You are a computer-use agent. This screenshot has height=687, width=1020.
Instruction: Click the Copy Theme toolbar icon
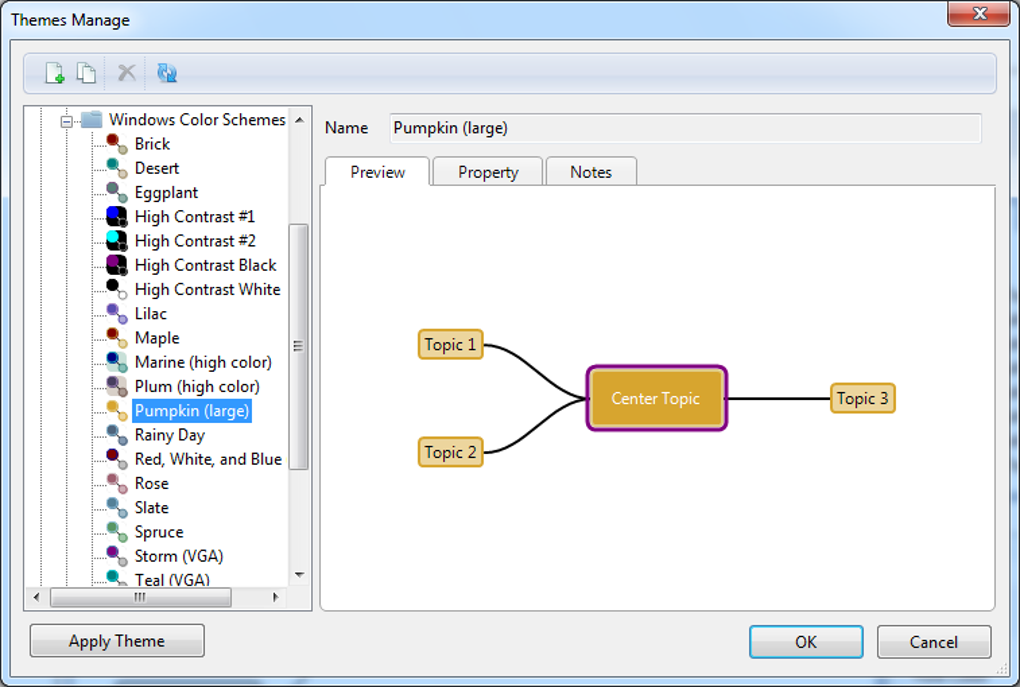tap(87, 73)
